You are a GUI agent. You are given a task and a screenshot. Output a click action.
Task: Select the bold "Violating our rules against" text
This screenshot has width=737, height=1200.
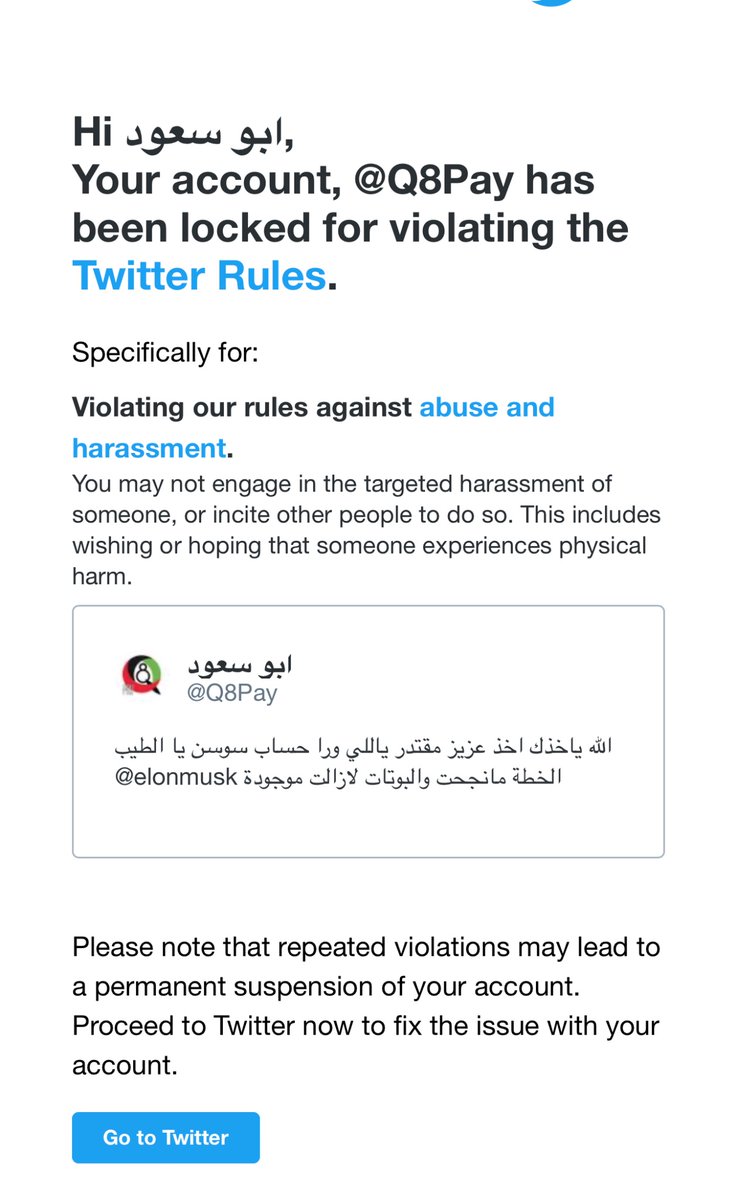tap(242, 407)
